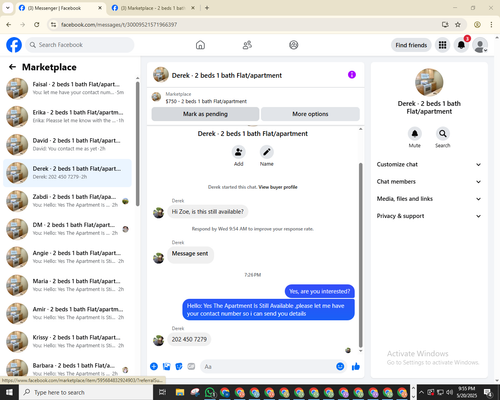The image size is (500, 400).
Task: Open the account profile menu
Action: pos(480,45)
